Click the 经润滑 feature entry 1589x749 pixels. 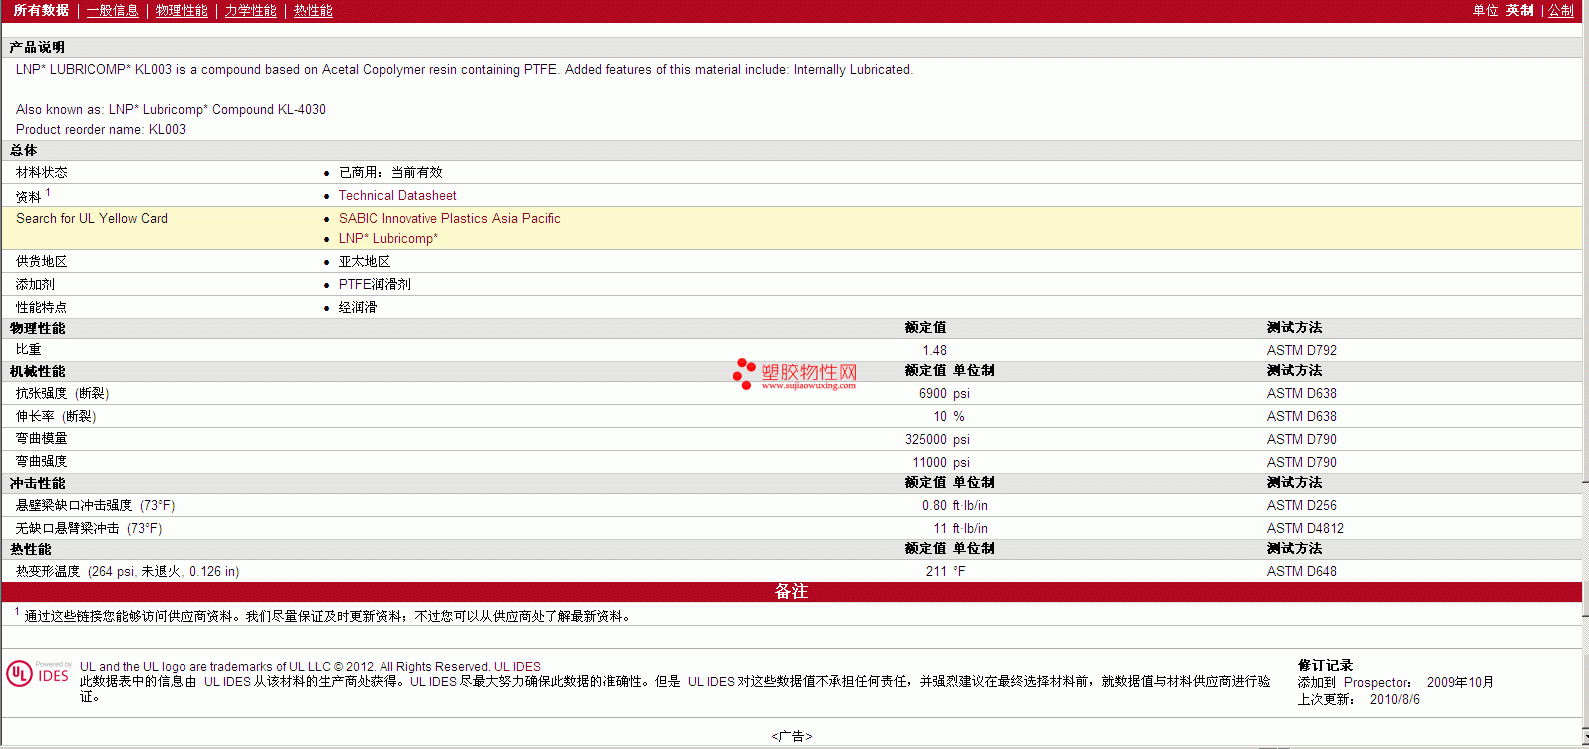click(358, 307)
